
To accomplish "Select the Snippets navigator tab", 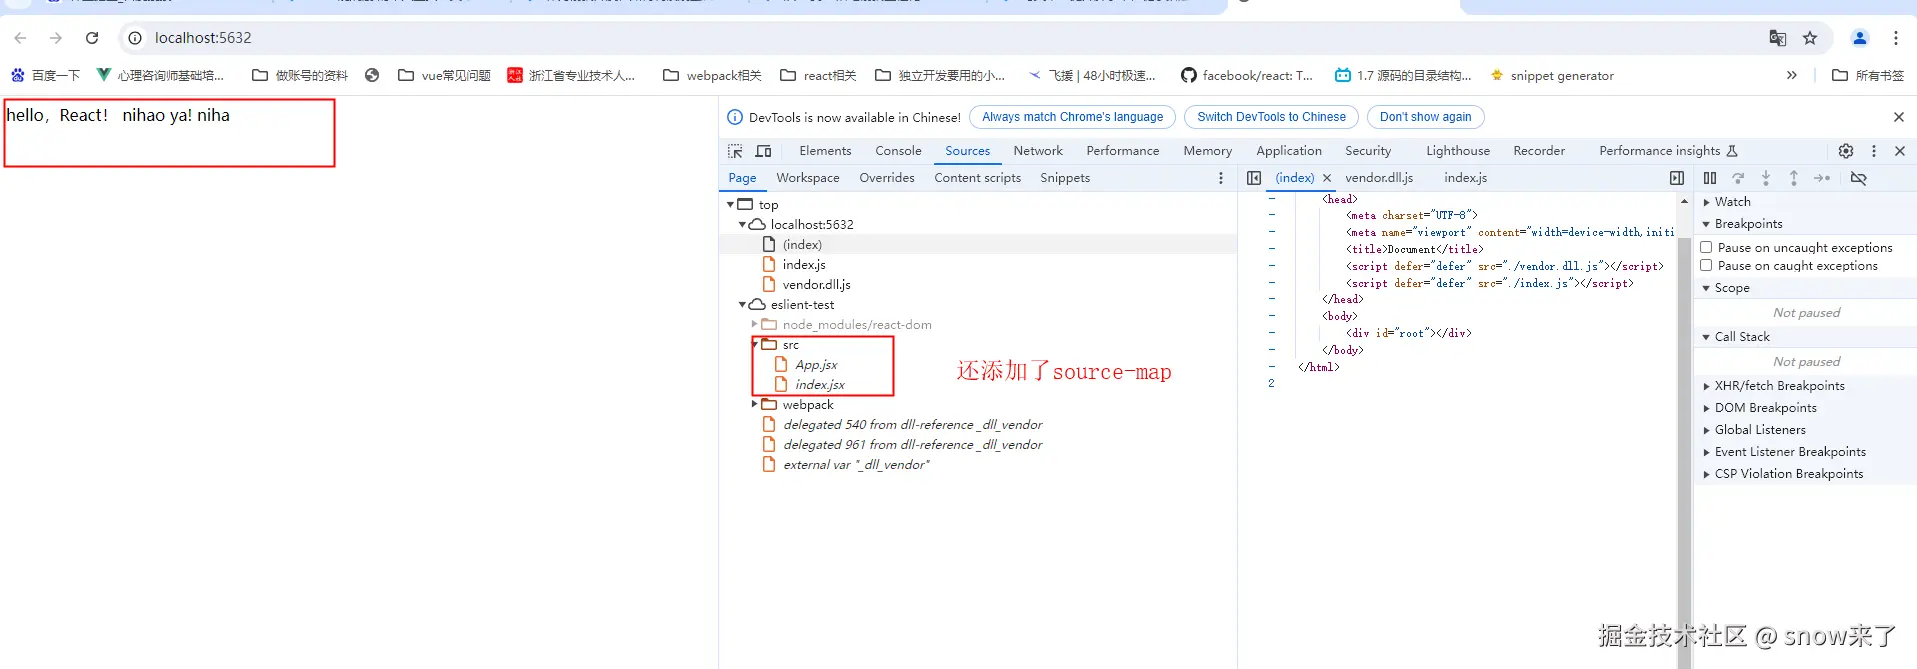I will tap(1065, 178).
